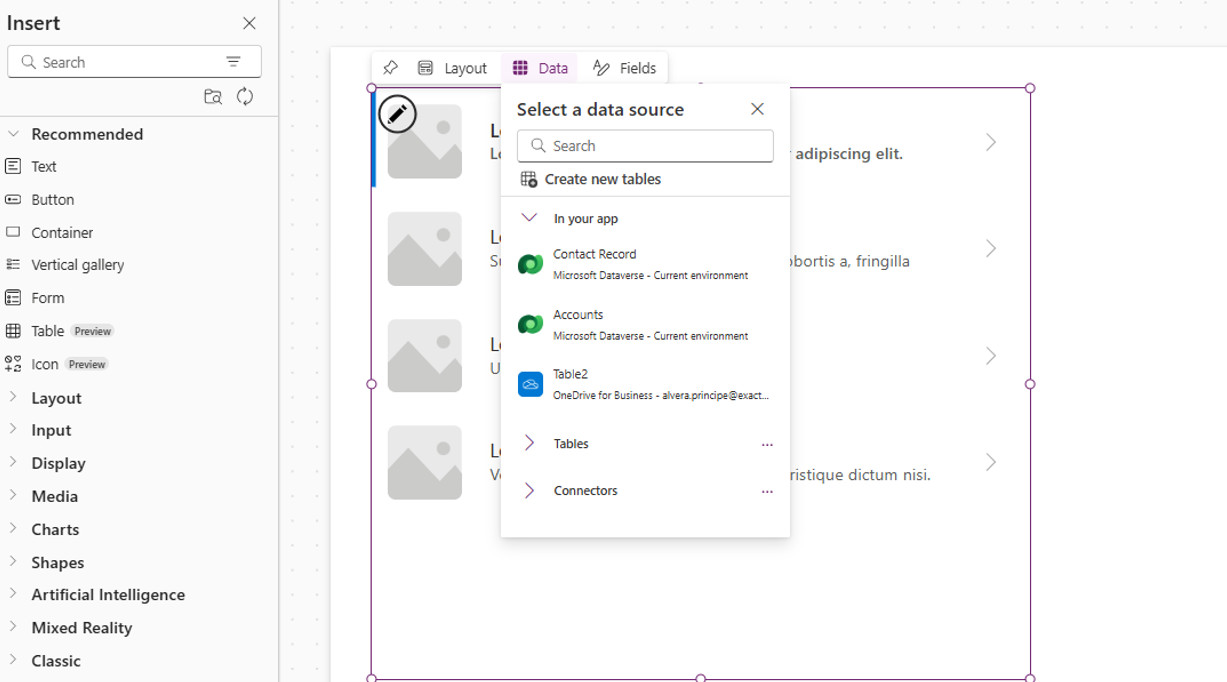This screenshot has height=682, width=1227.
Task: Refresh the Insert pane component list
Action: tap(245, 96)
